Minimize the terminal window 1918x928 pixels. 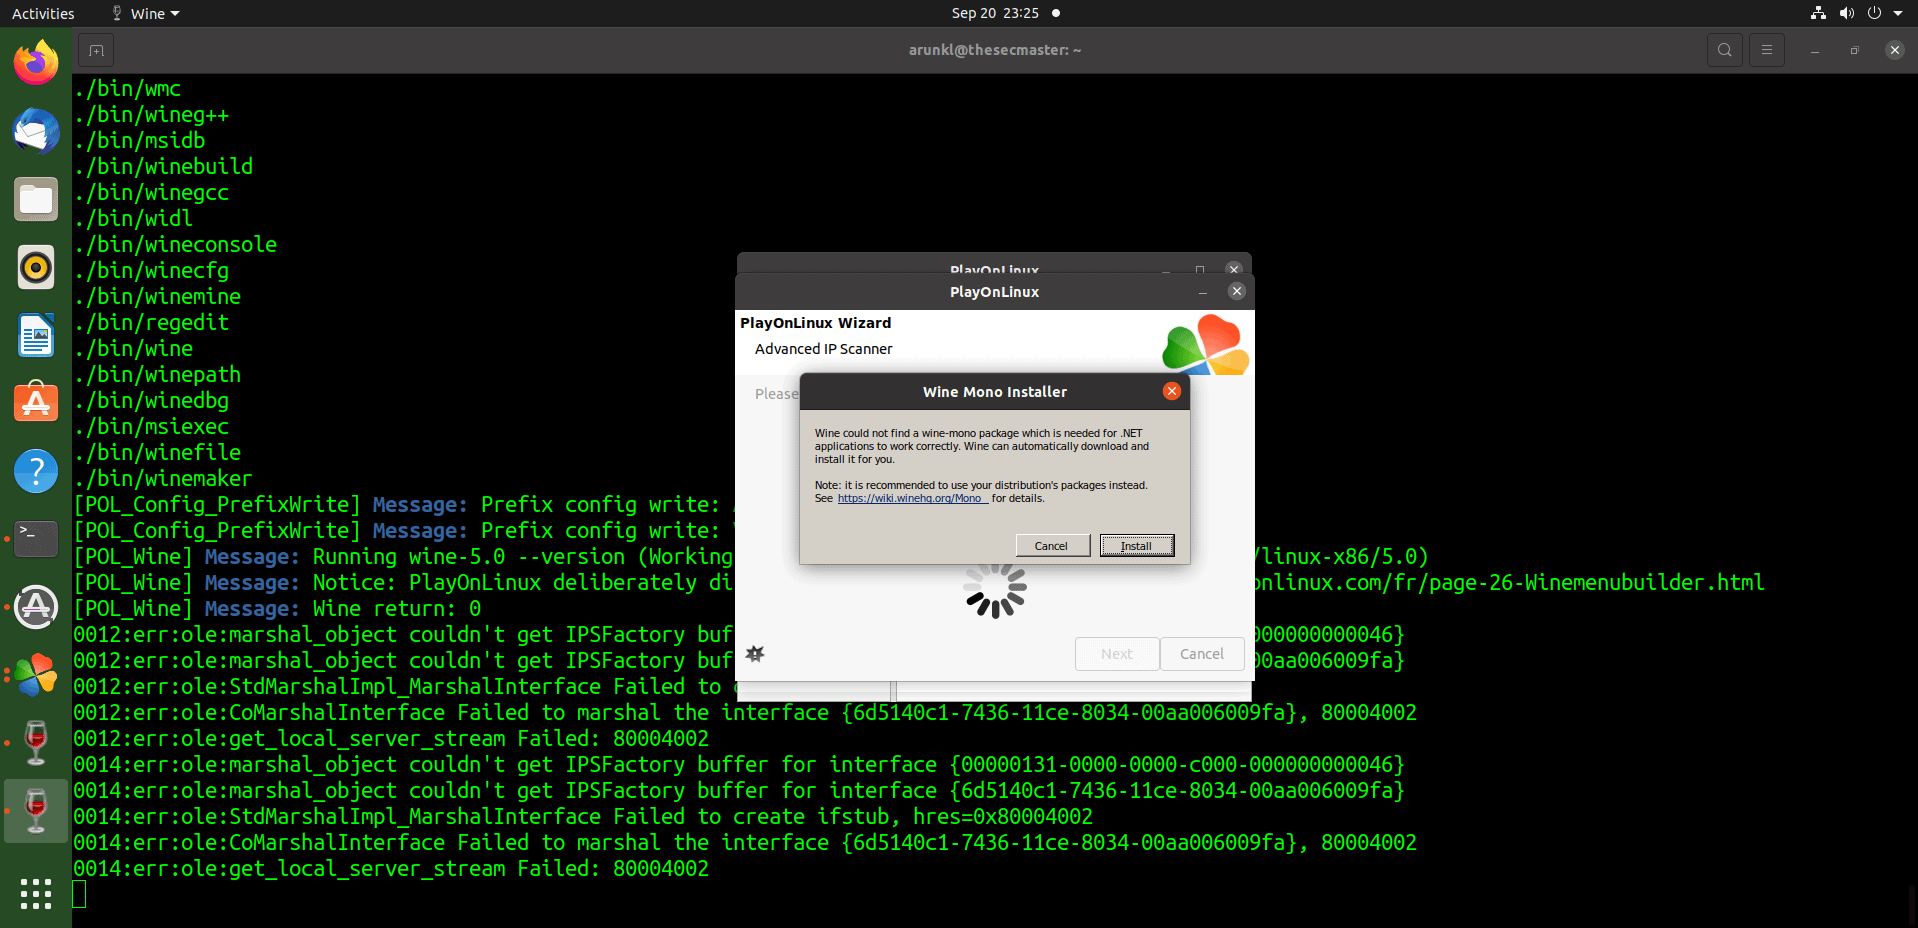(1814, 50)
